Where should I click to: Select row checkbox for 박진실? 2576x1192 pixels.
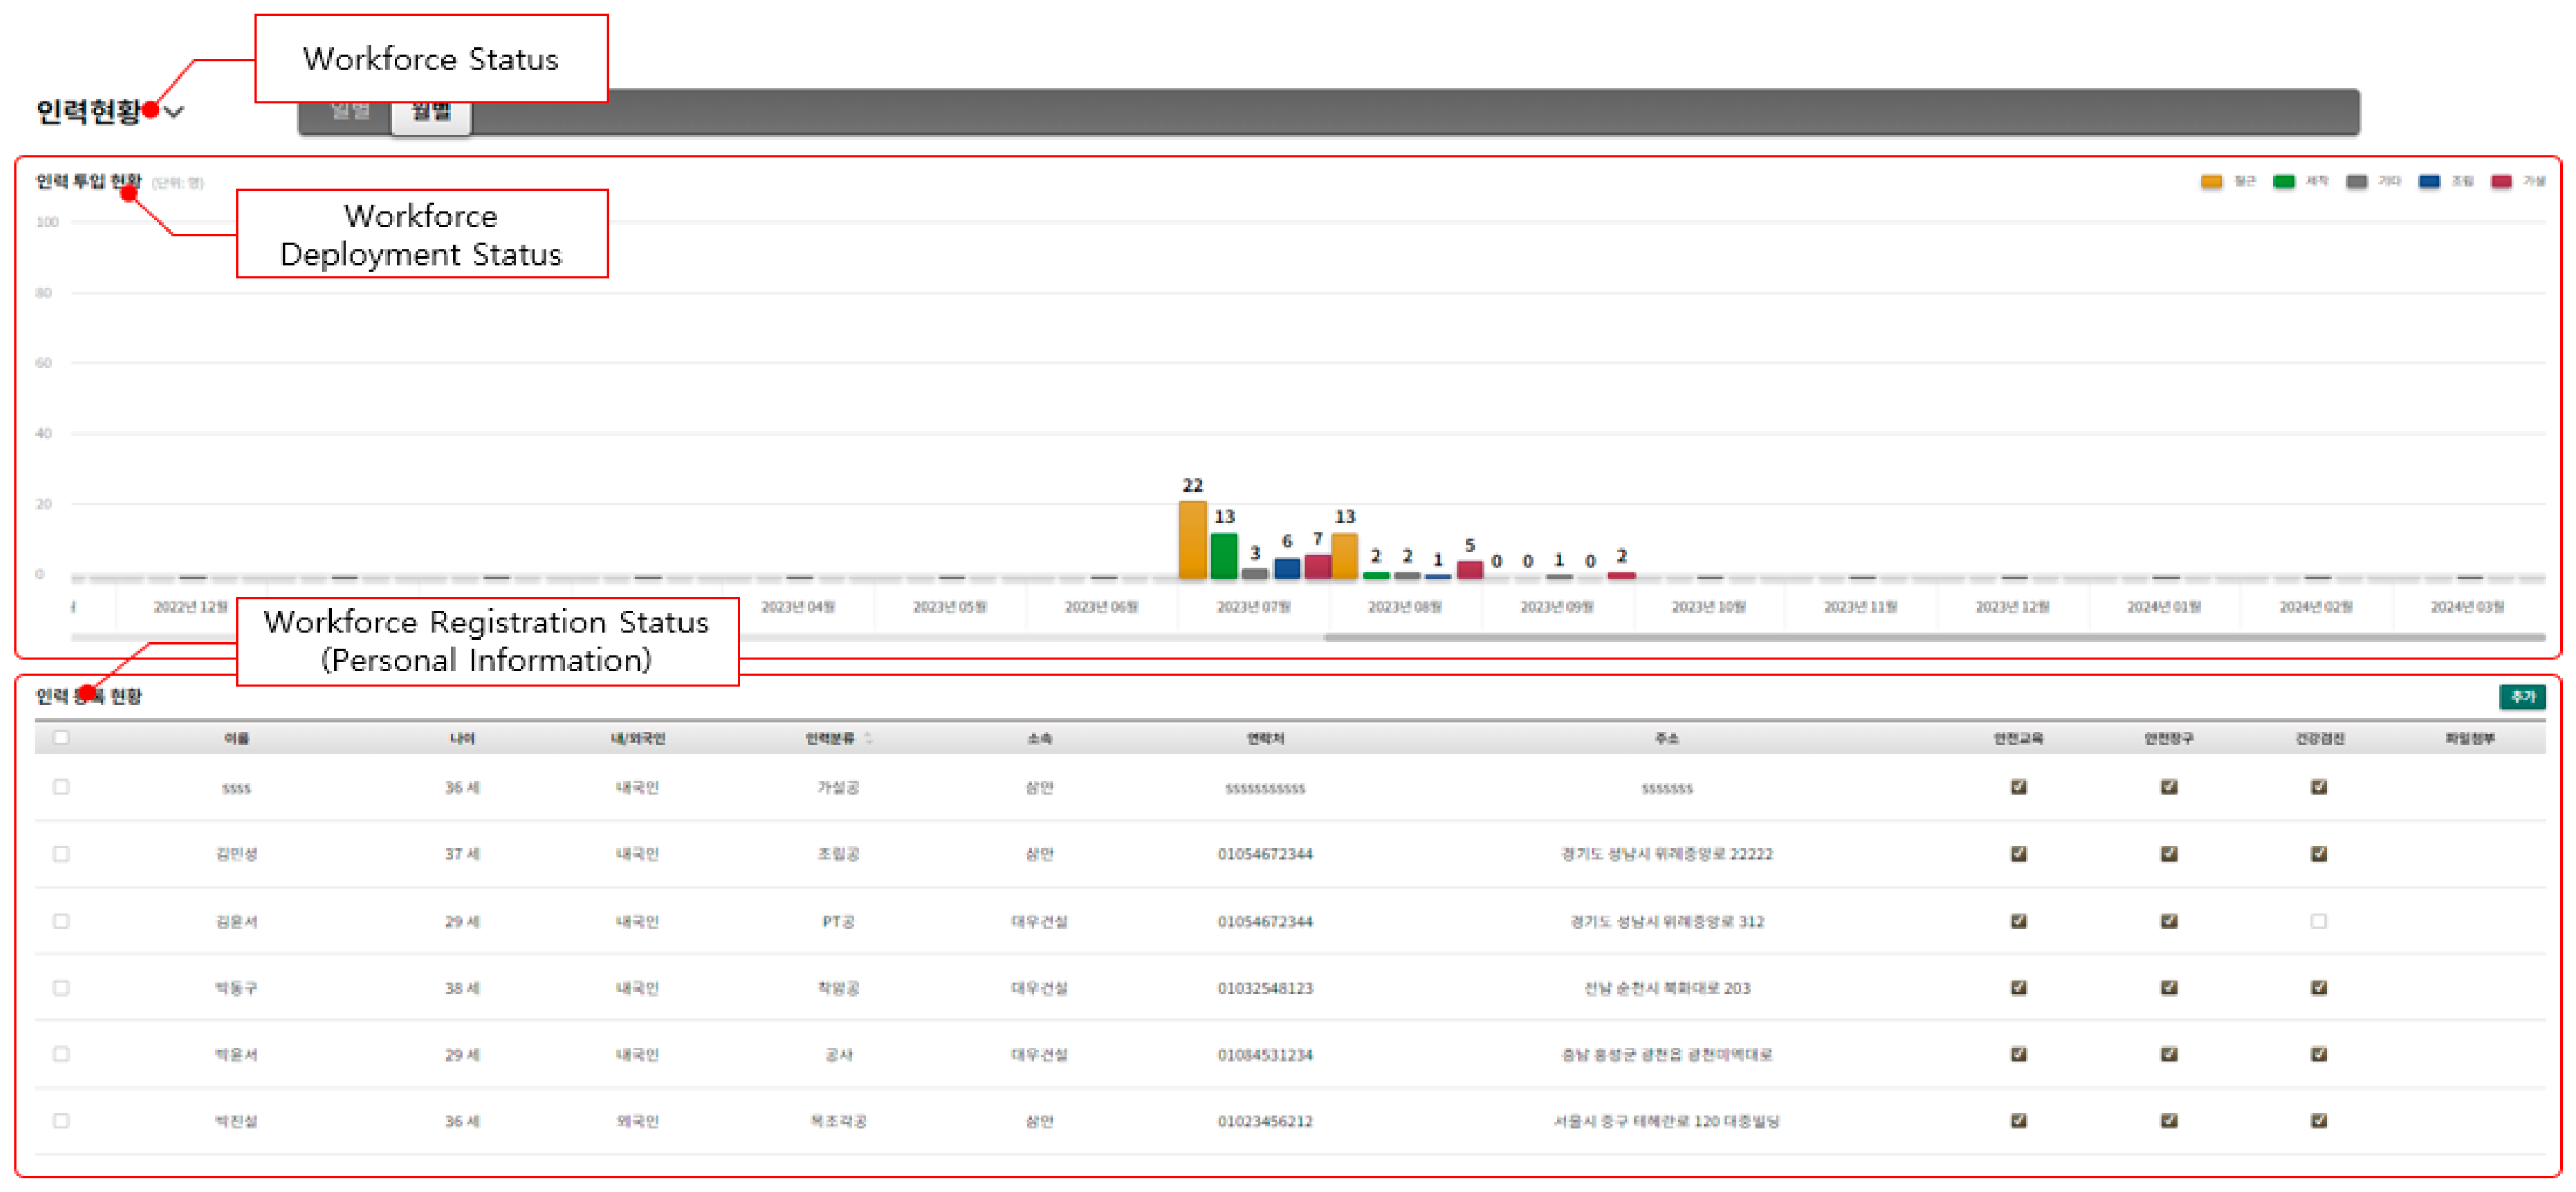(x=61, y=1121)
